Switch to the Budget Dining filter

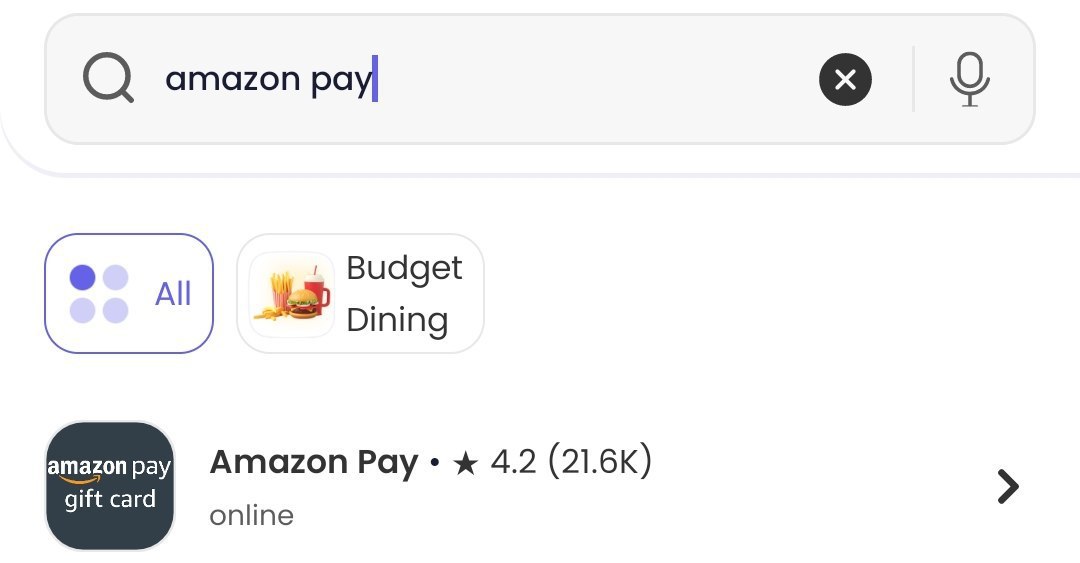coord(360,294)
